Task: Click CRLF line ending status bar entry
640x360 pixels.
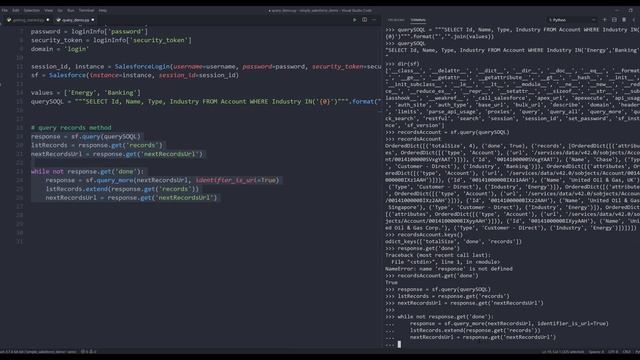Action: point(627,351)
